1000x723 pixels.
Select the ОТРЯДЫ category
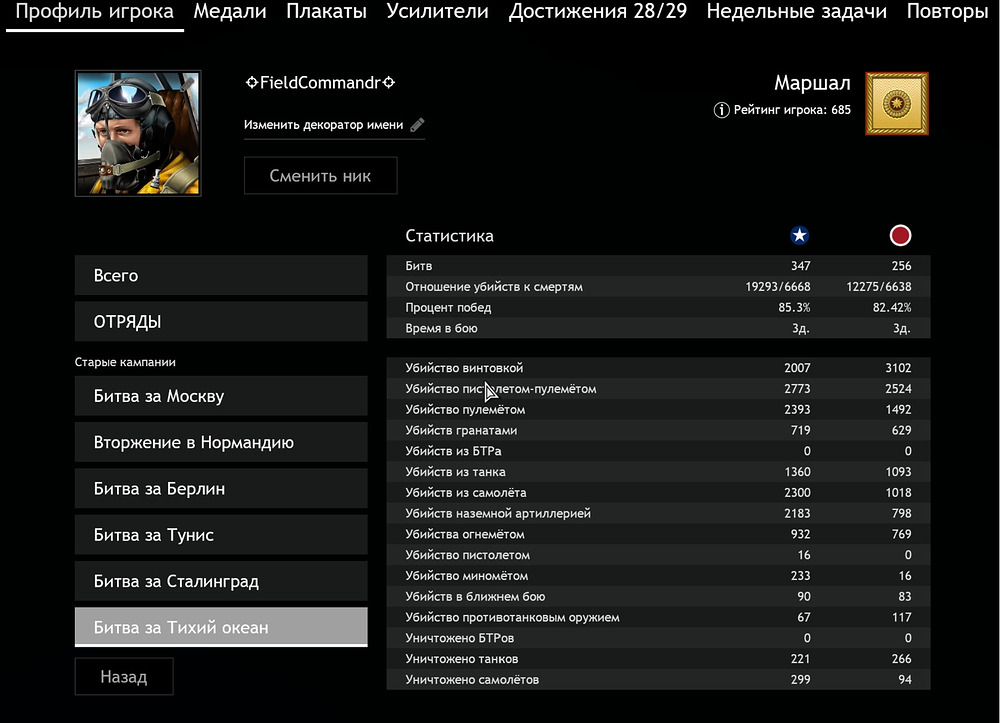click(221, 322)
